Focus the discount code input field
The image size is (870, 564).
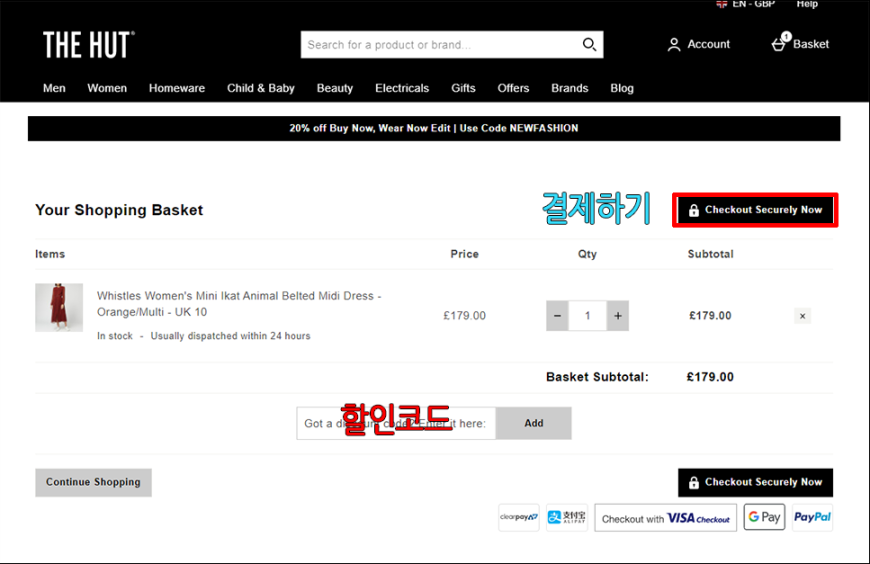(x=396, y=424)
